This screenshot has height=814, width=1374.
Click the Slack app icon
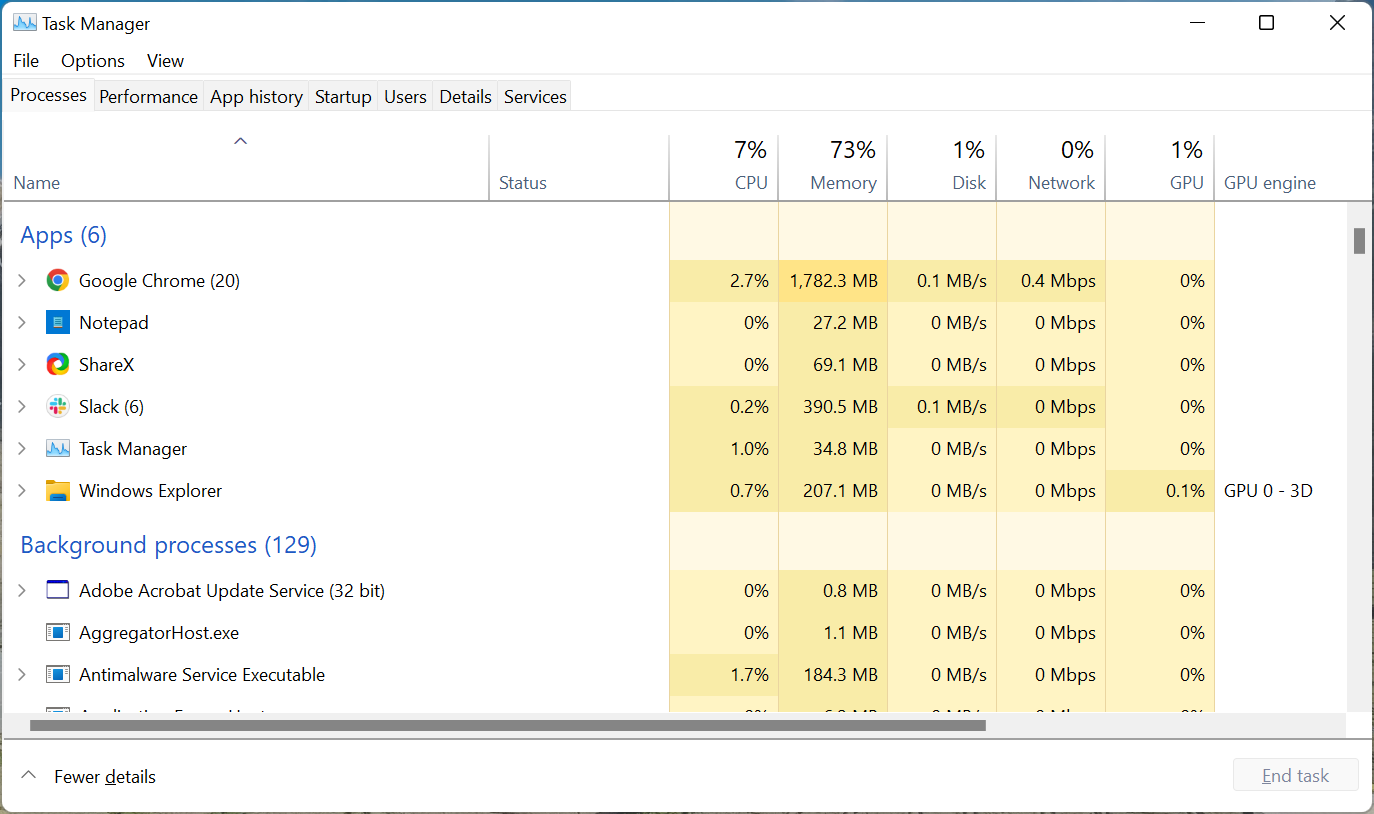58,407
